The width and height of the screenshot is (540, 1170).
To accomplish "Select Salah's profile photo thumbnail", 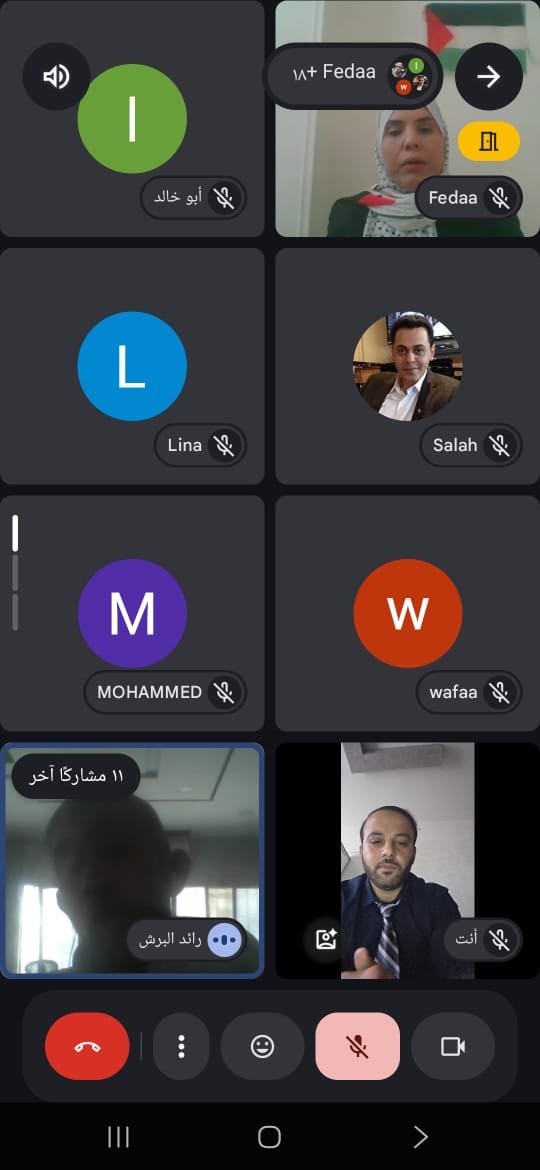I will tap(406, 366).
